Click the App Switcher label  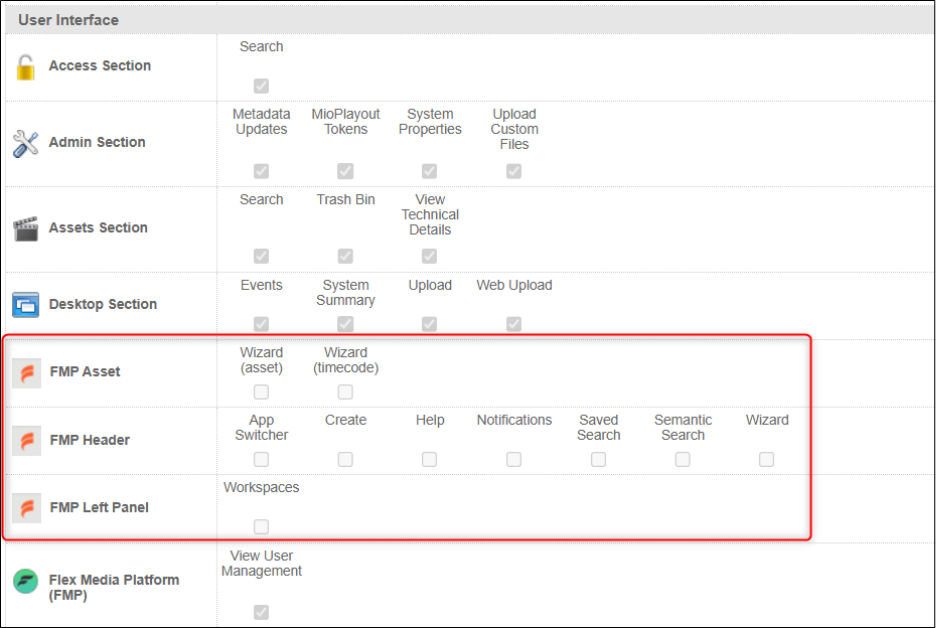(x=261, y=428)
